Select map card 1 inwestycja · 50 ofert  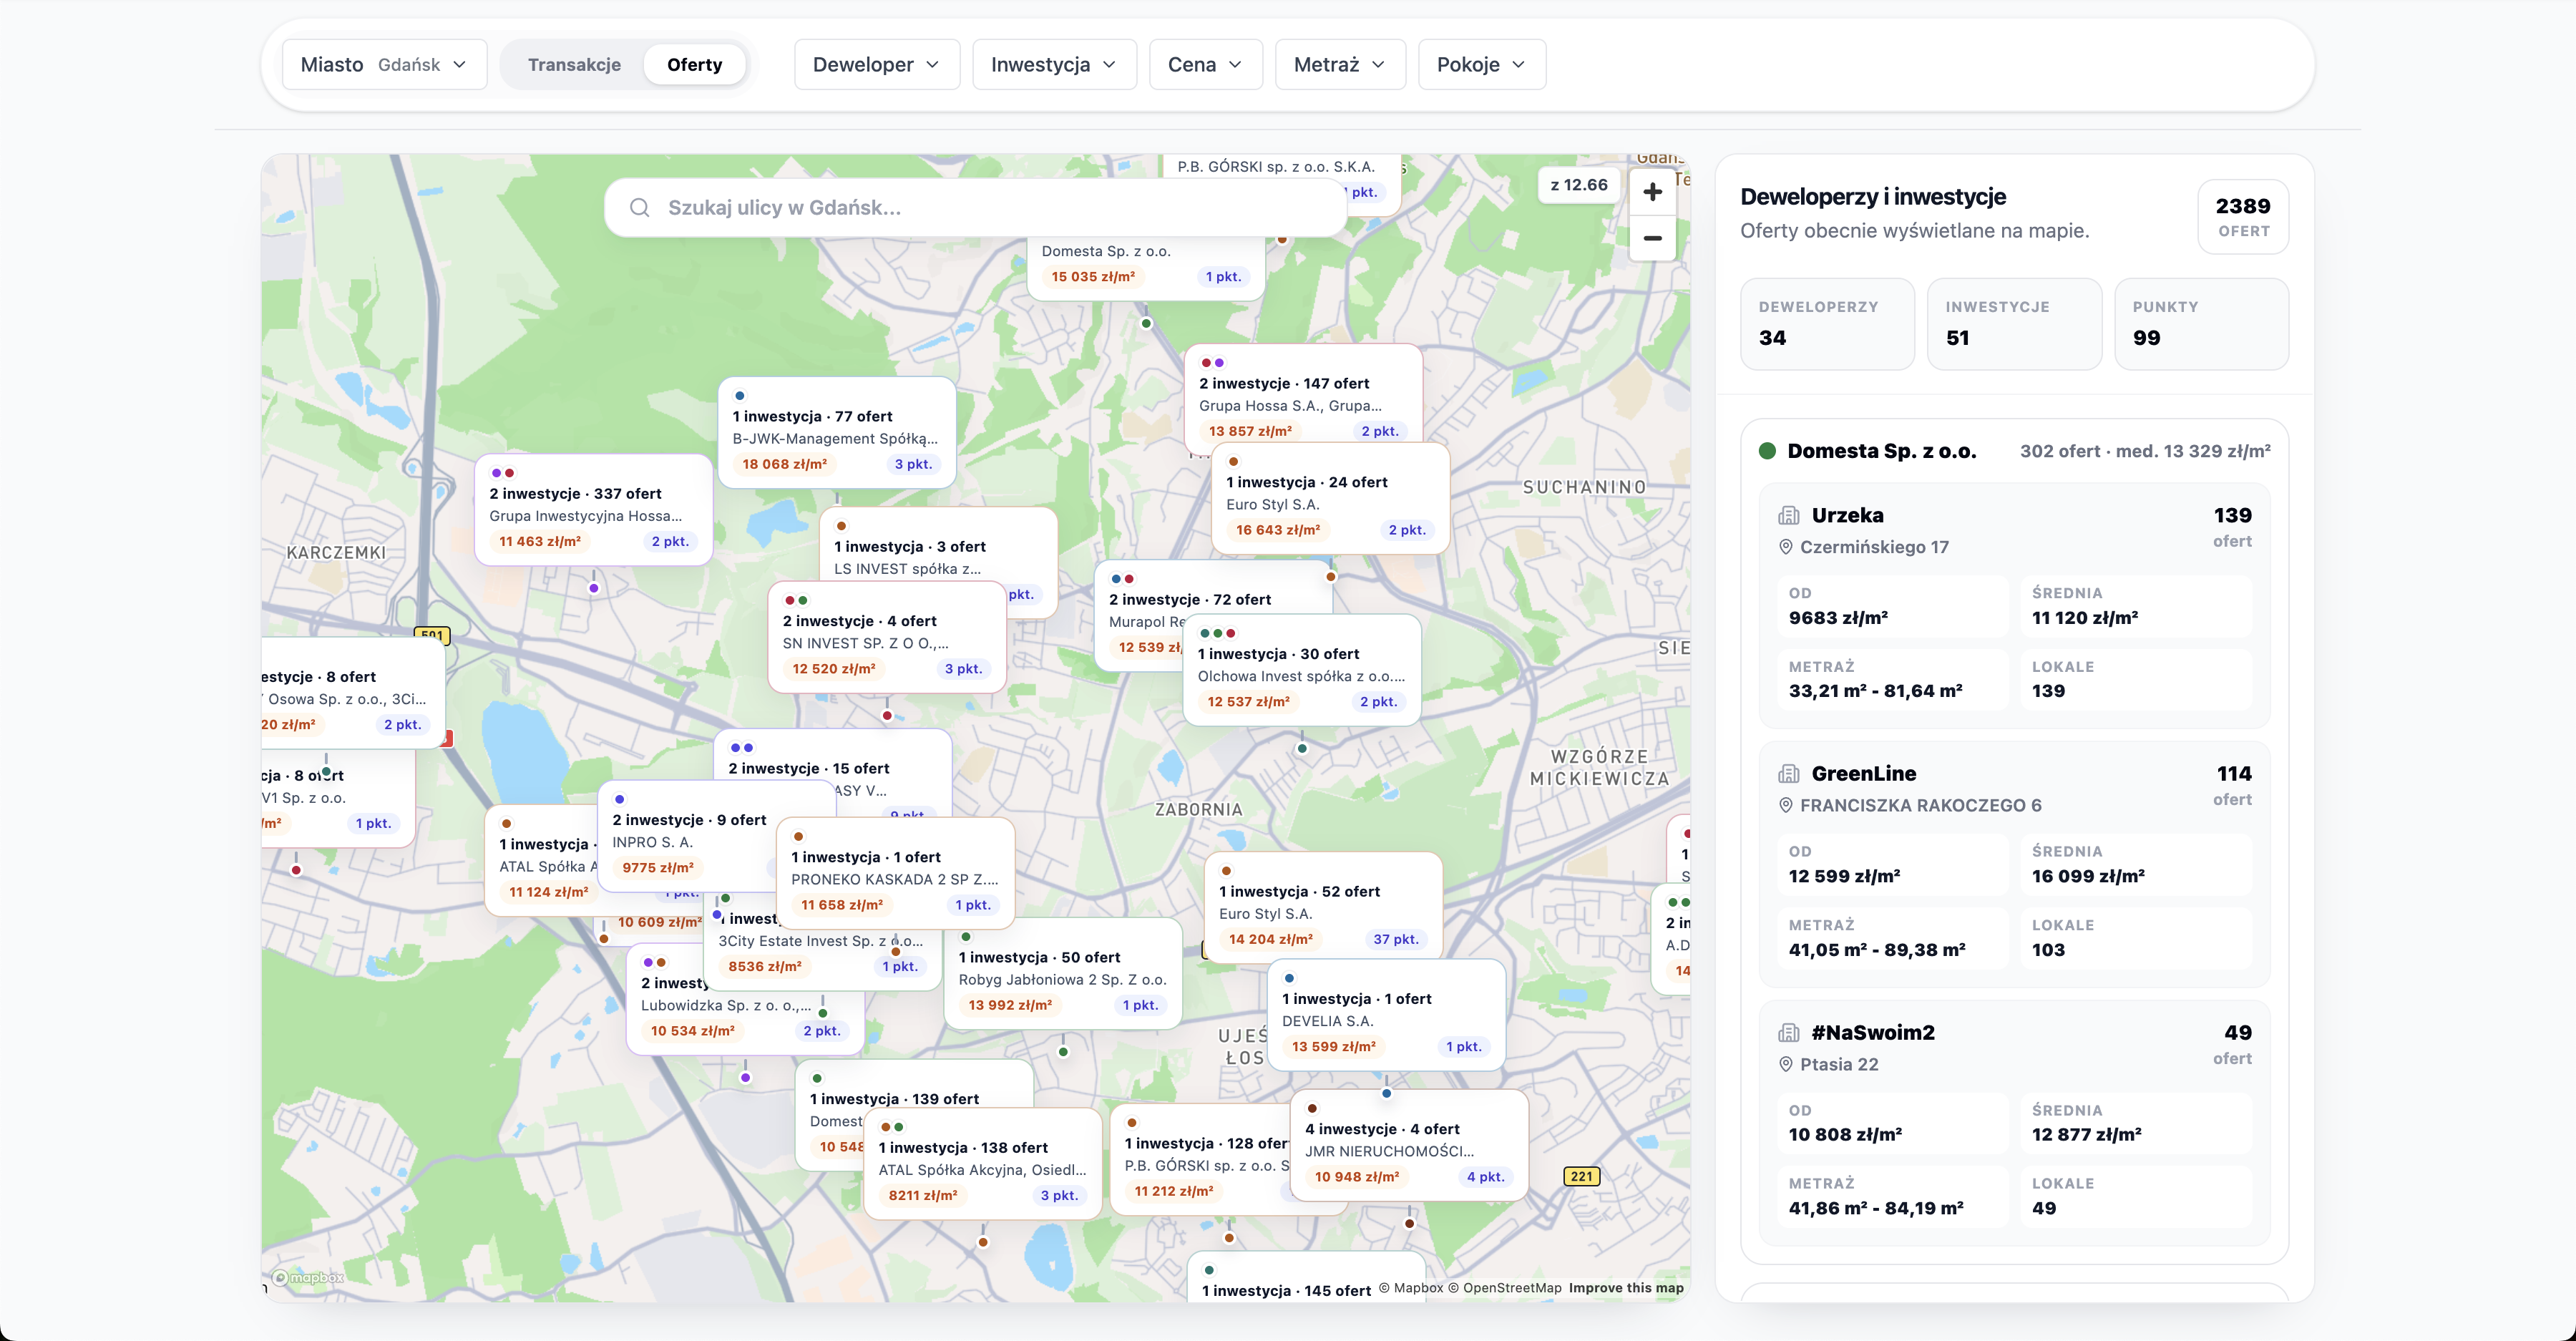pos(1063,973)
